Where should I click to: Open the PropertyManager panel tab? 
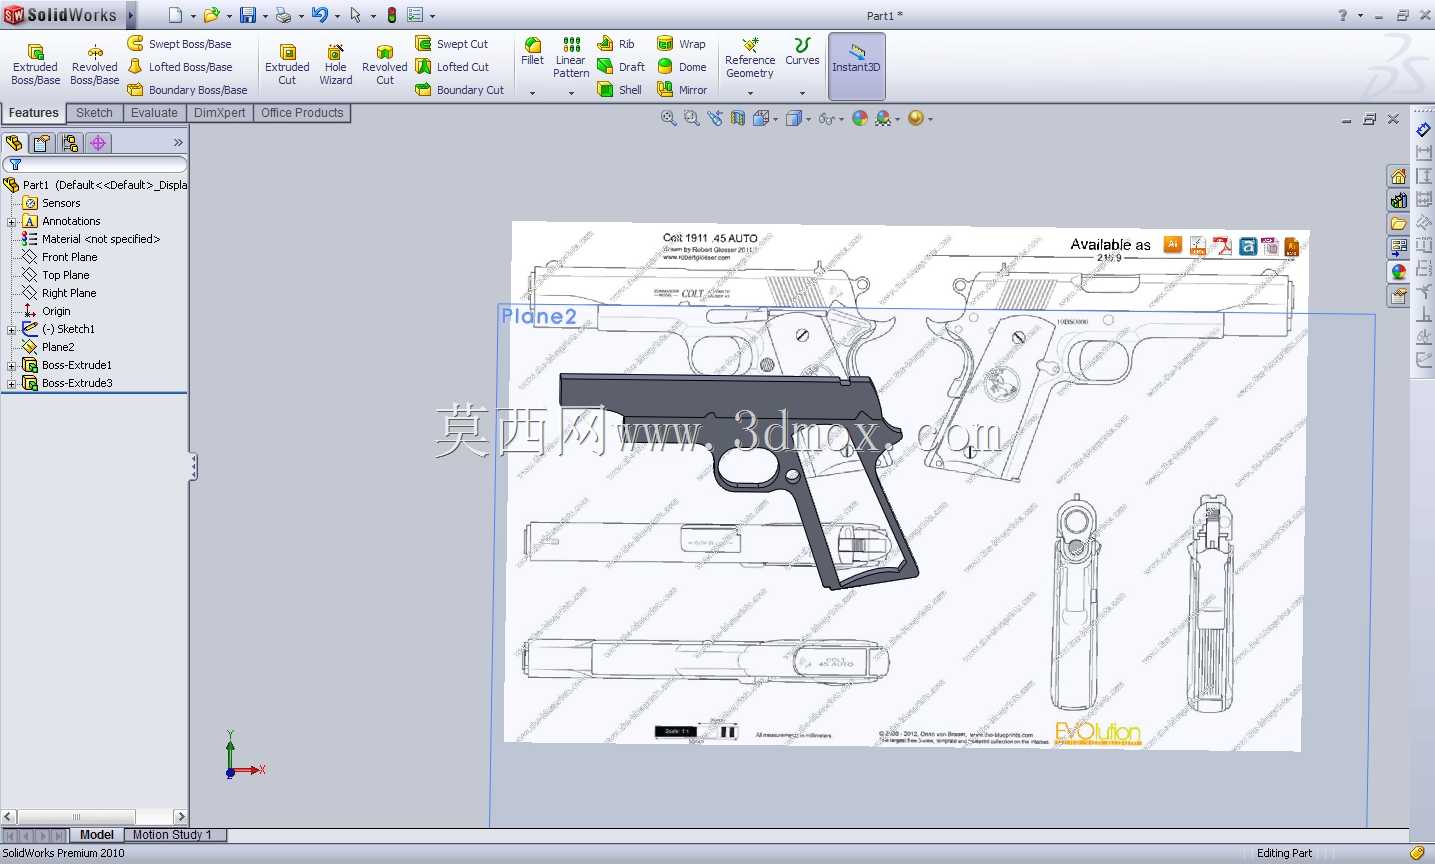(42, 143)
